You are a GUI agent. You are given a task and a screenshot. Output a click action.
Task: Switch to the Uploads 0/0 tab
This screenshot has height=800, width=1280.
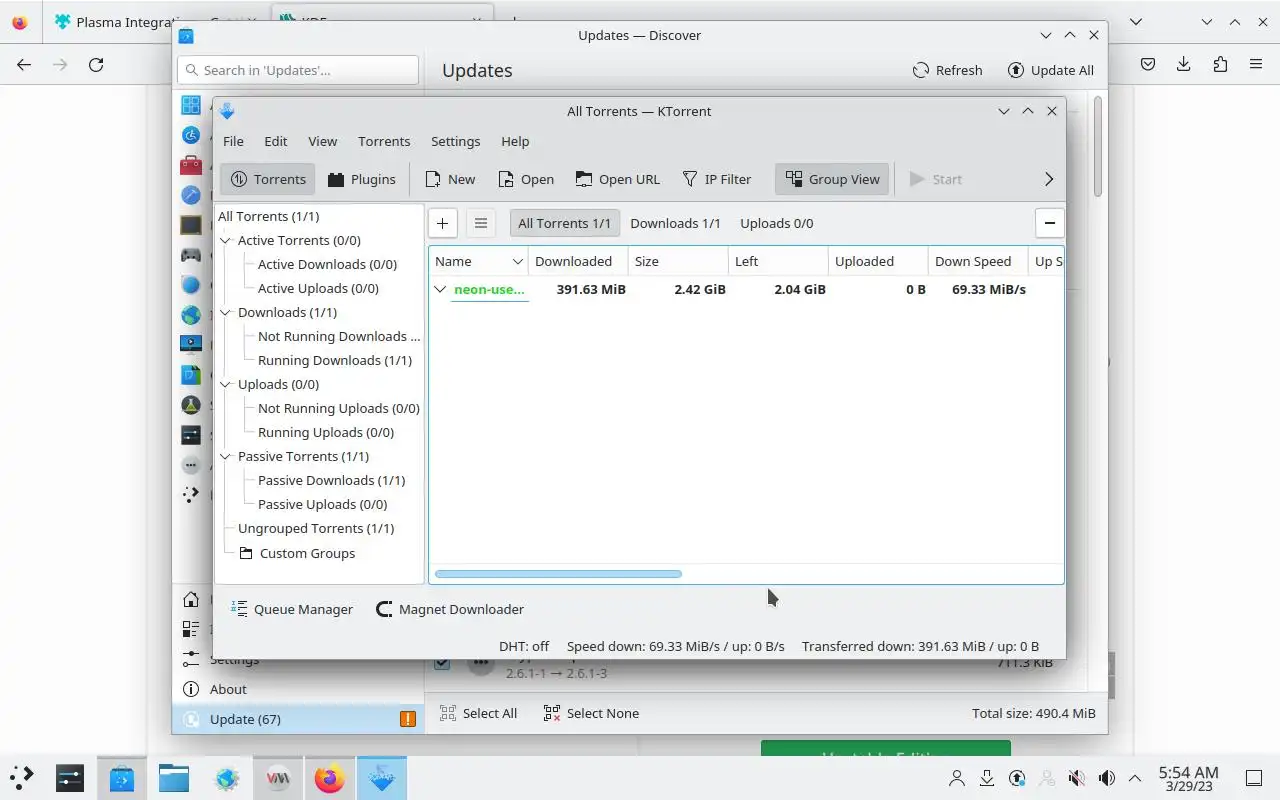click(x=777, y=223)
